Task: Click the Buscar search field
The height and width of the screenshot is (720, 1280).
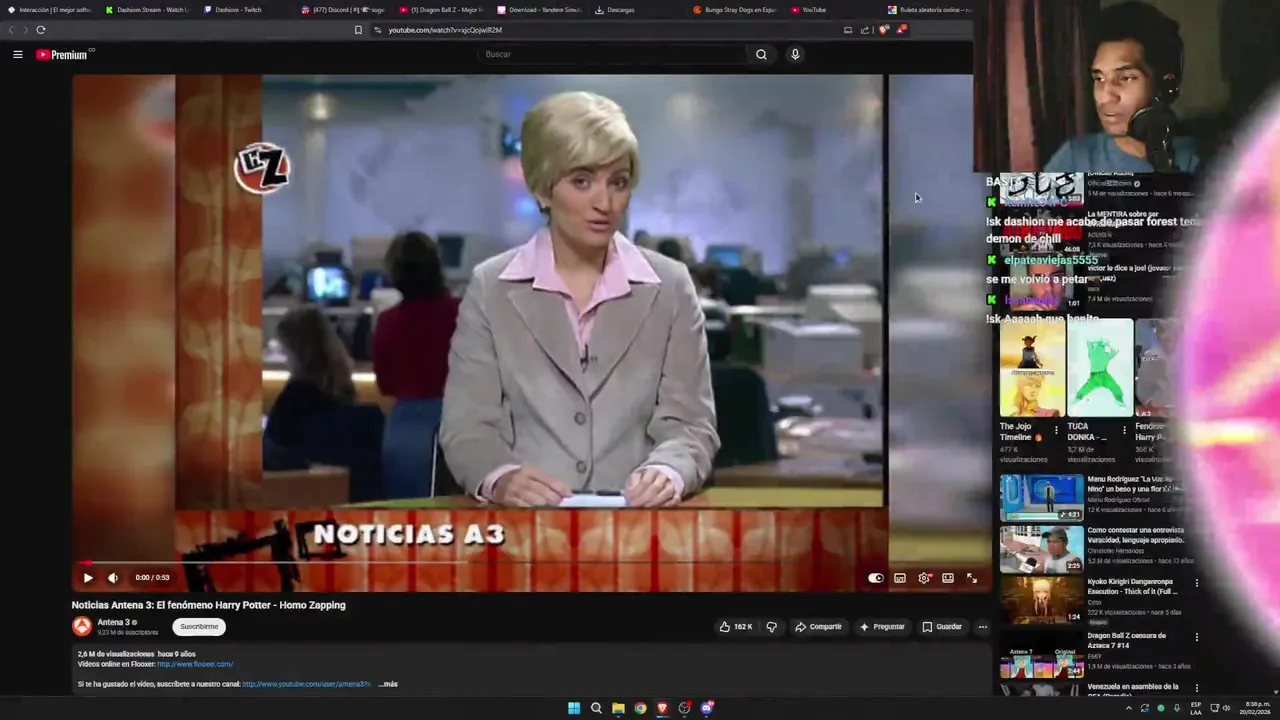Action: point(612,54)
